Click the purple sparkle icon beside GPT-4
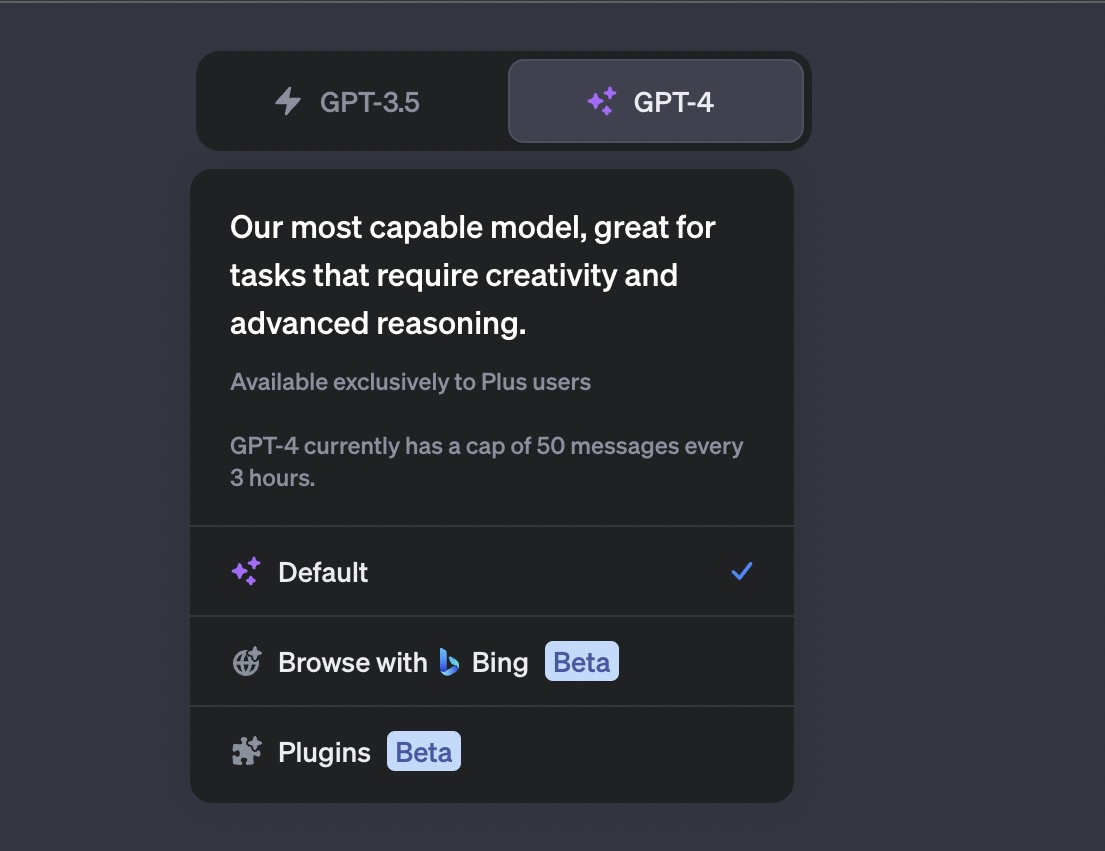This screenshot has height=851, width=1105. (x=601, y=102)
